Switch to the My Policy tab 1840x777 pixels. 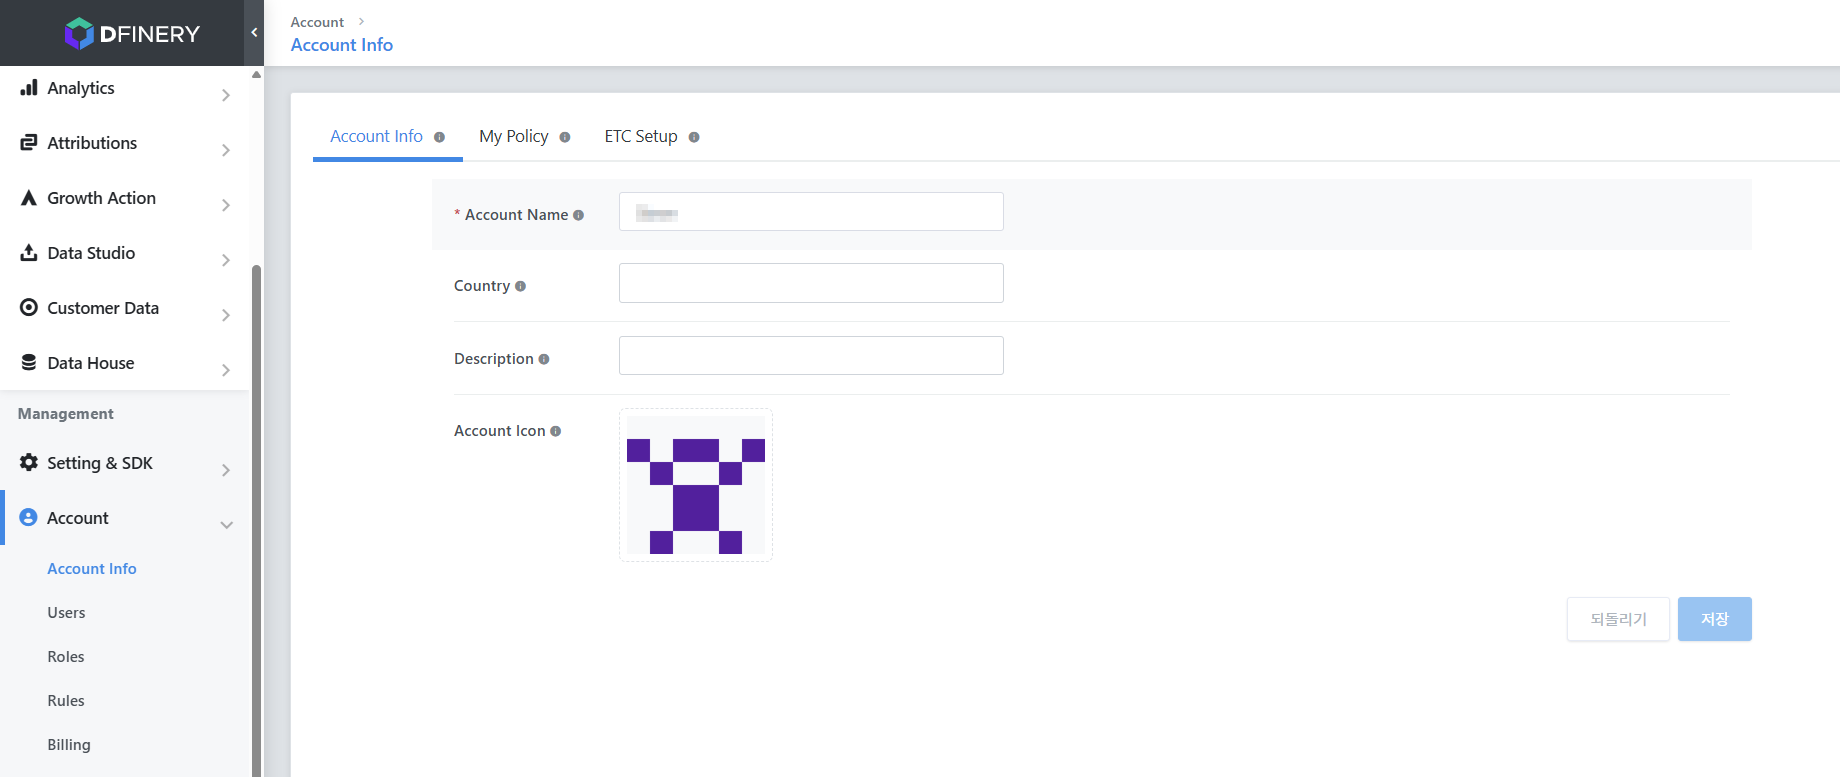(514, 136)
